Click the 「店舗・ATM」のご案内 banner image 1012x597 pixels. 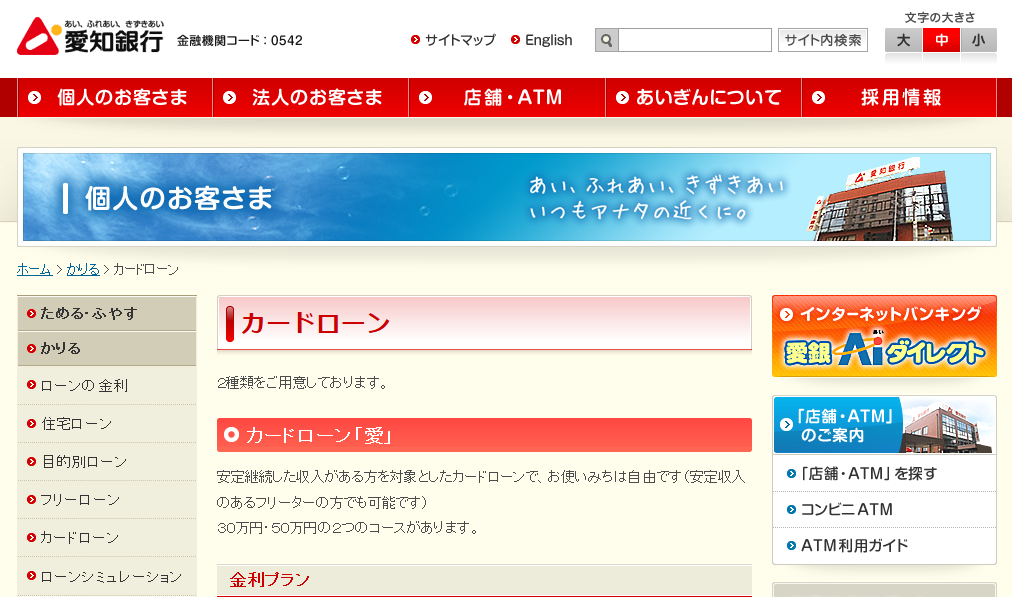pyautogui.click(x=884, y=425)
